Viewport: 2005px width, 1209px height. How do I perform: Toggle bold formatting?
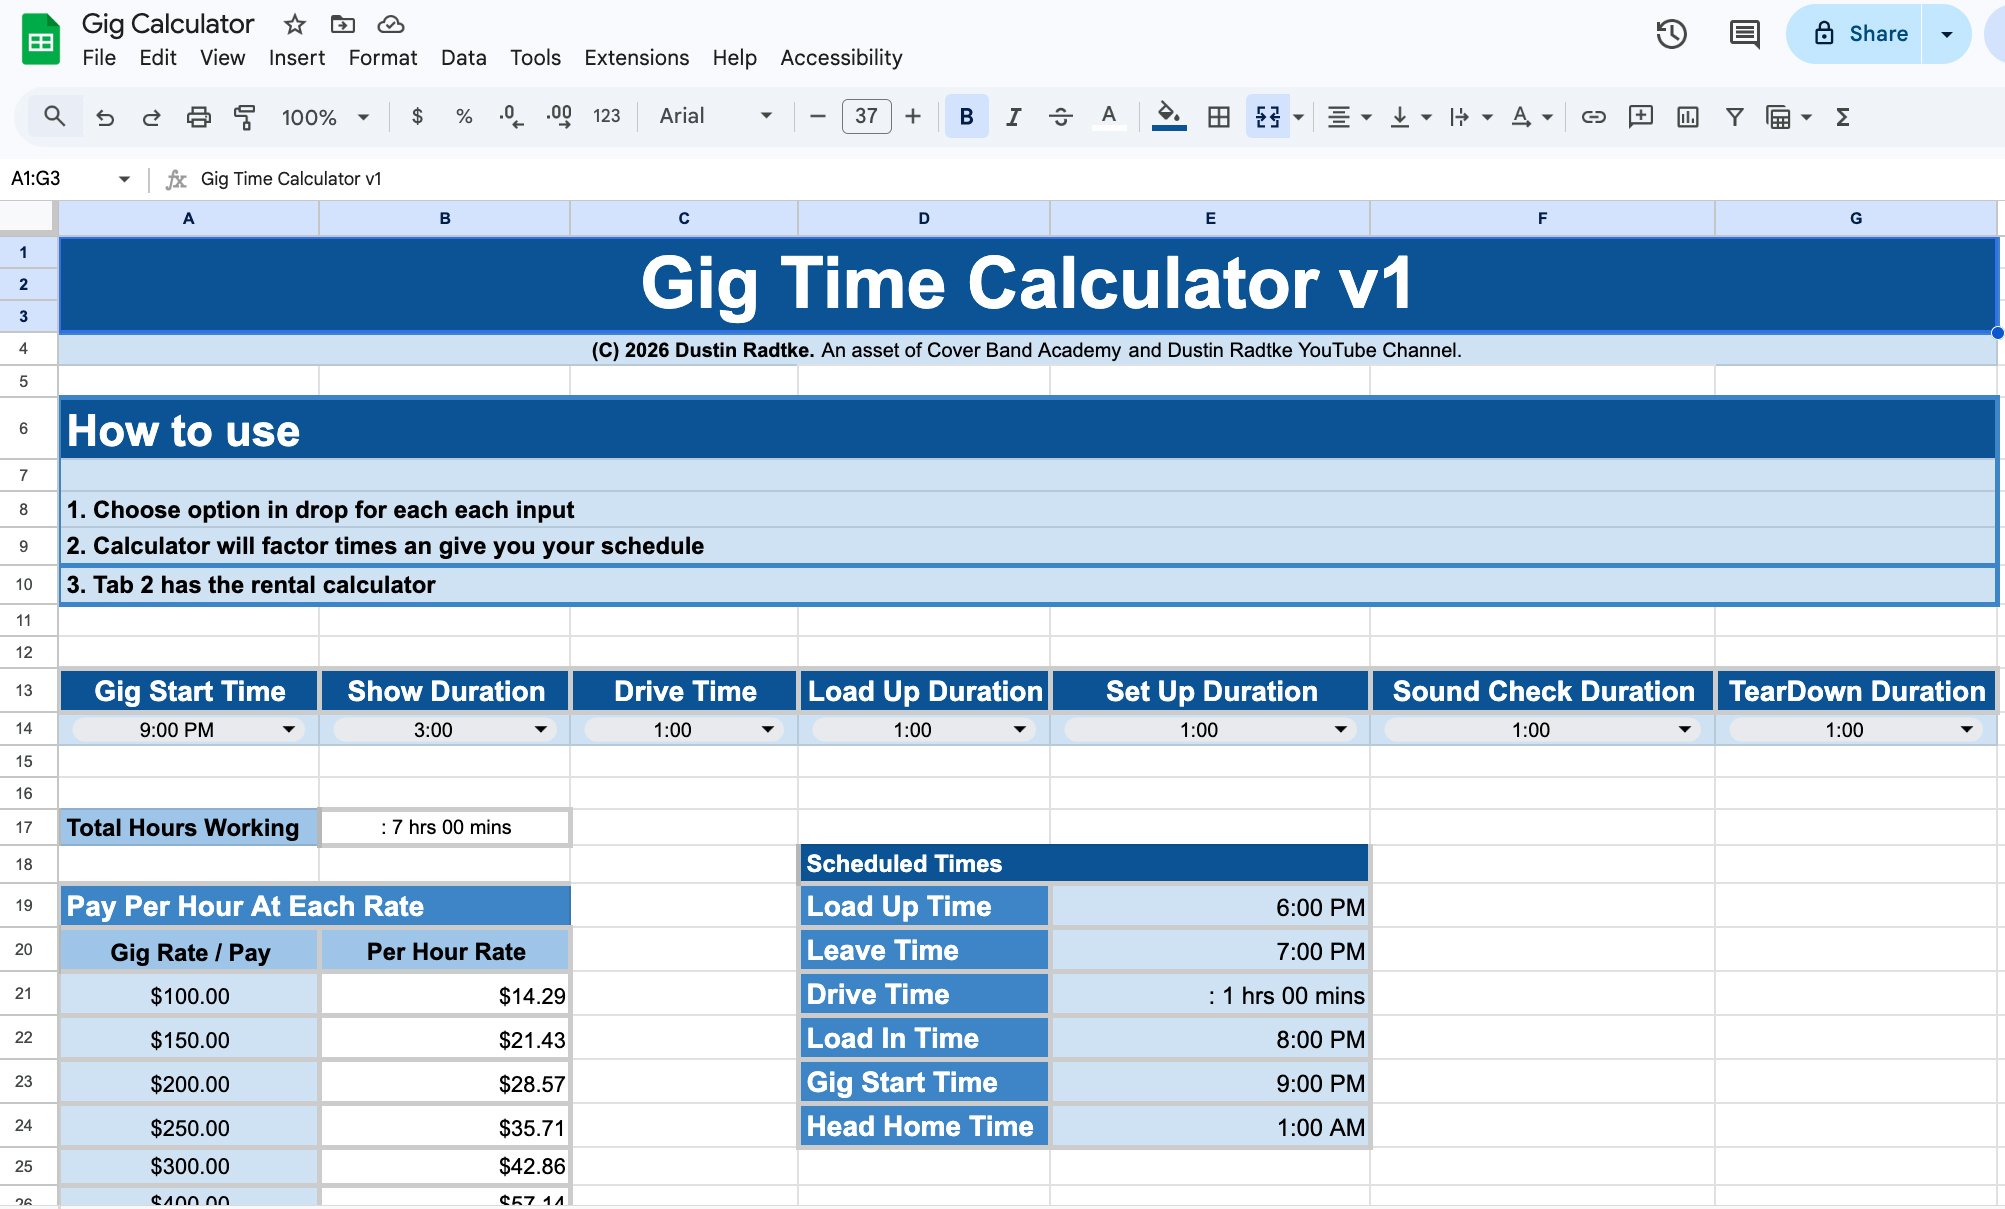[x=966, y=117]
